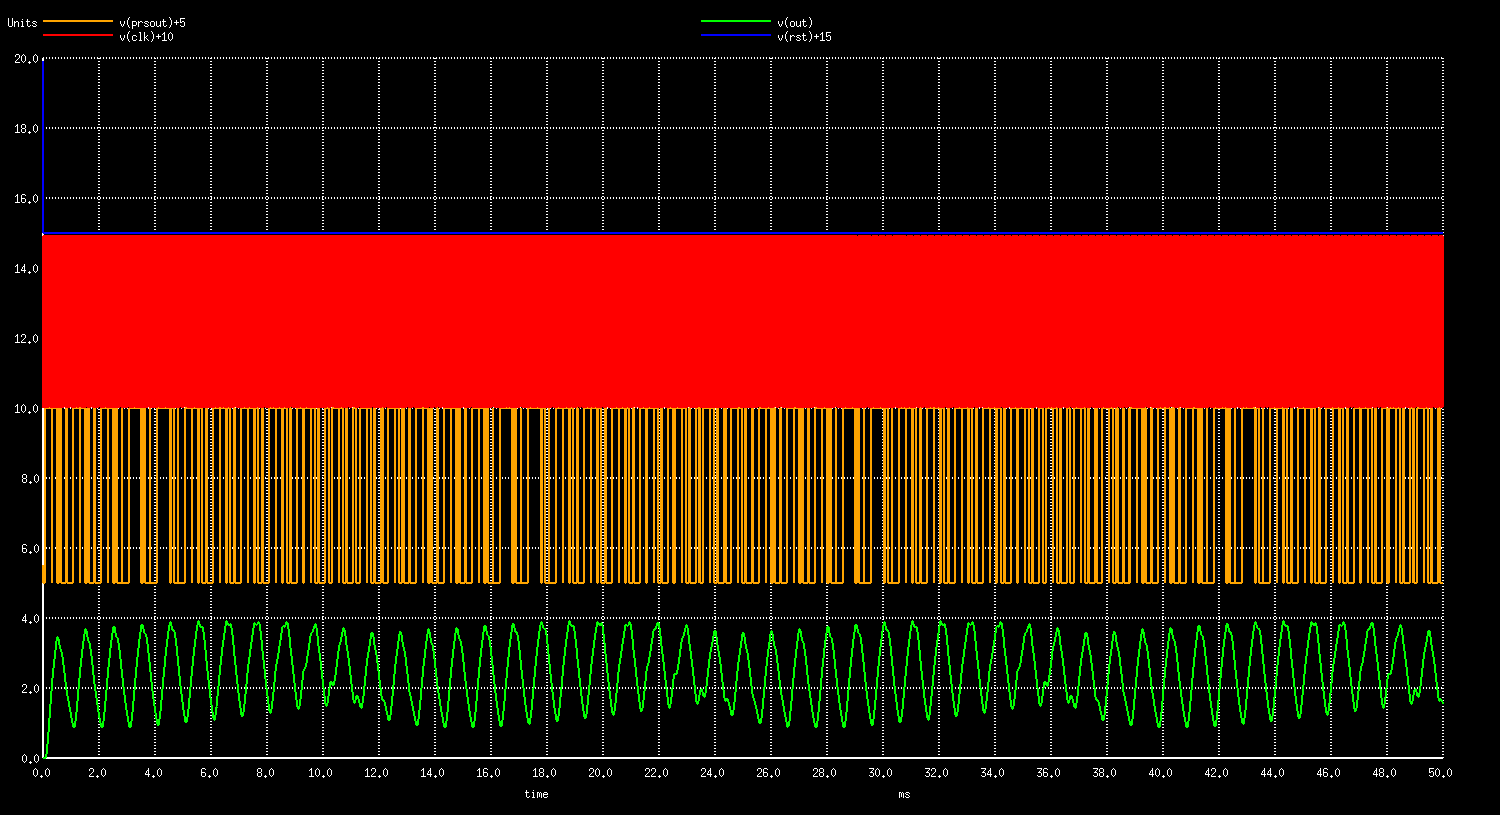Click the 16.0 y-axis tick label
This screenshot has width=1500, height=815.
point(26,199)
